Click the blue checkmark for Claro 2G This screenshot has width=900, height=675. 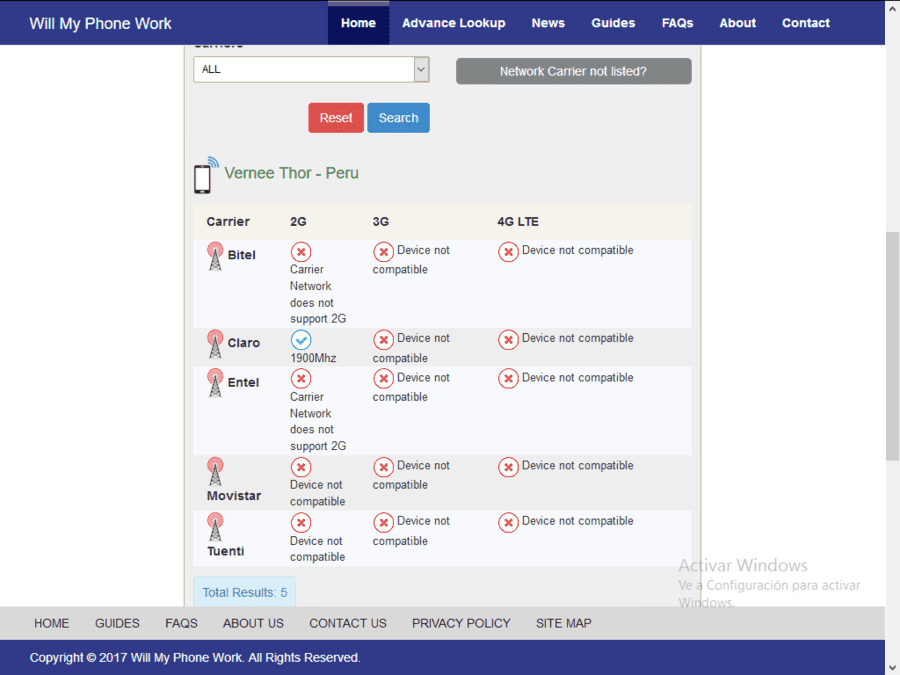coord(301,340)
